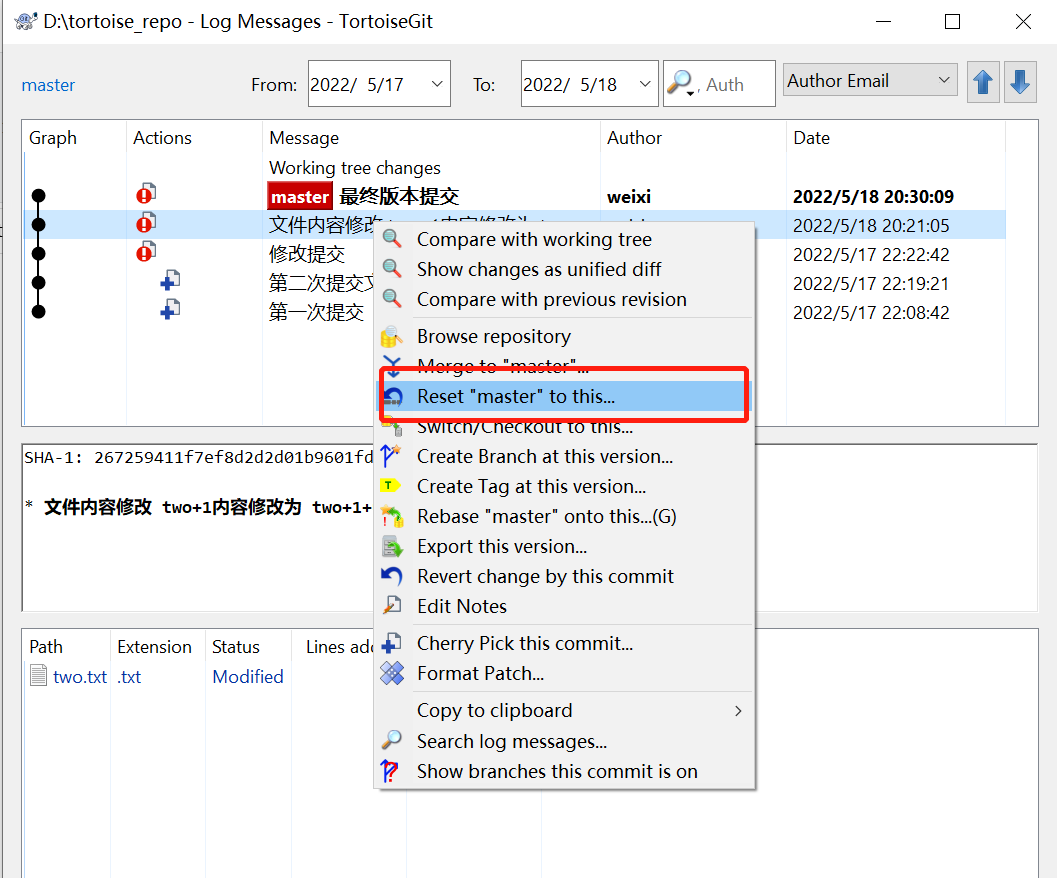
Task: Click the Modified status of two.txt
Action: [247, 676]
